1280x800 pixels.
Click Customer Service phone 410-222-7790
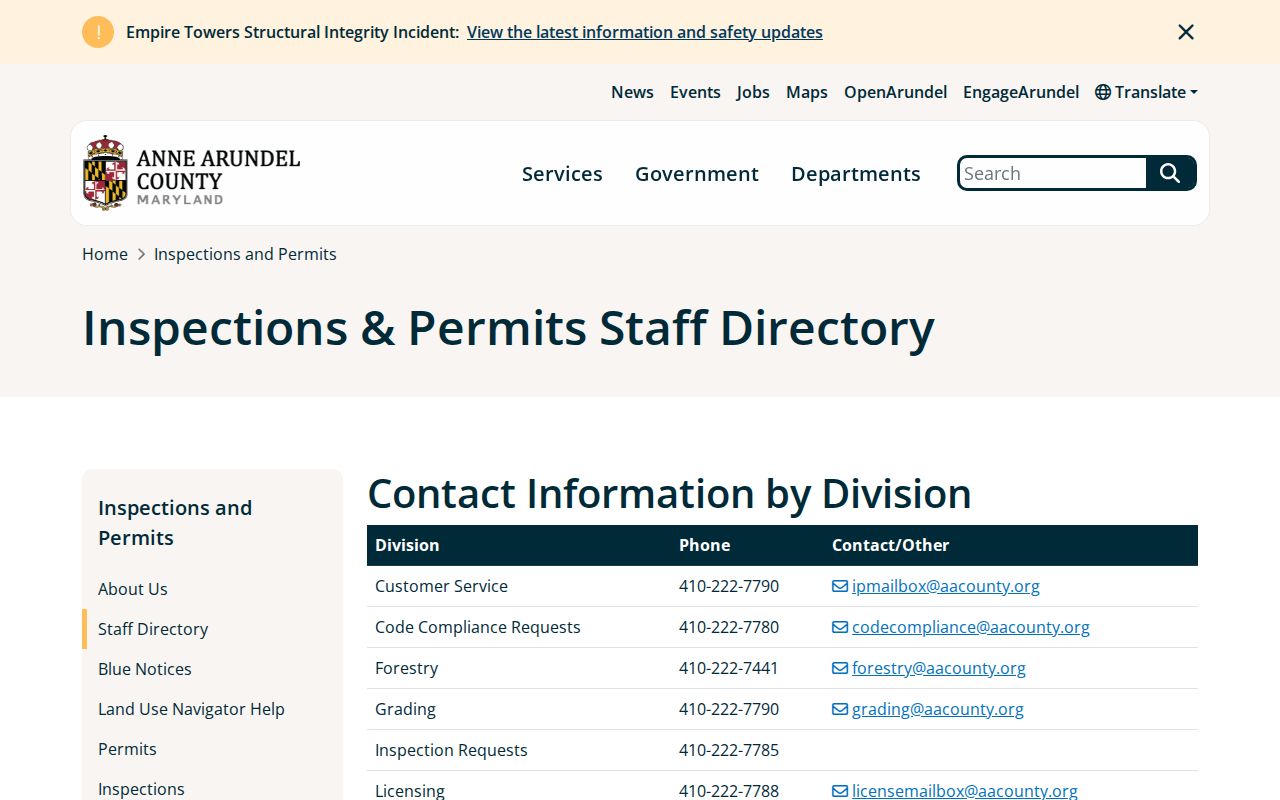729,586
